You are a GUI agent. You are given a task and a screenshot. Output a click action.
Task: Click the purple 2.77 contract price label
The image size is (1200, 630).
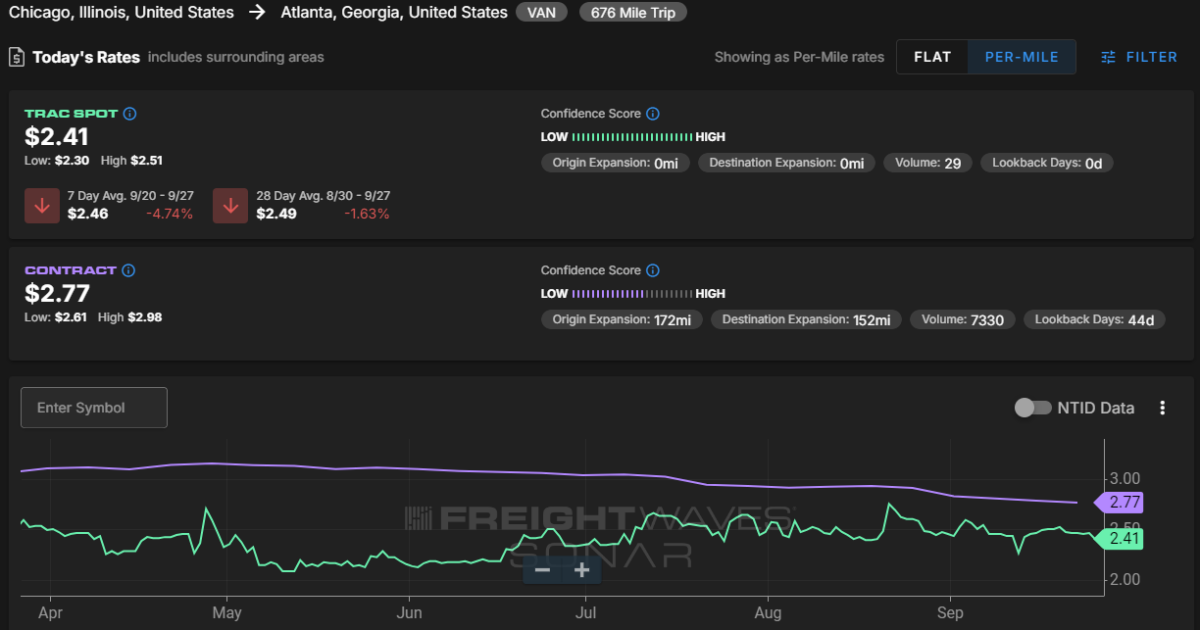point(1119,502)
